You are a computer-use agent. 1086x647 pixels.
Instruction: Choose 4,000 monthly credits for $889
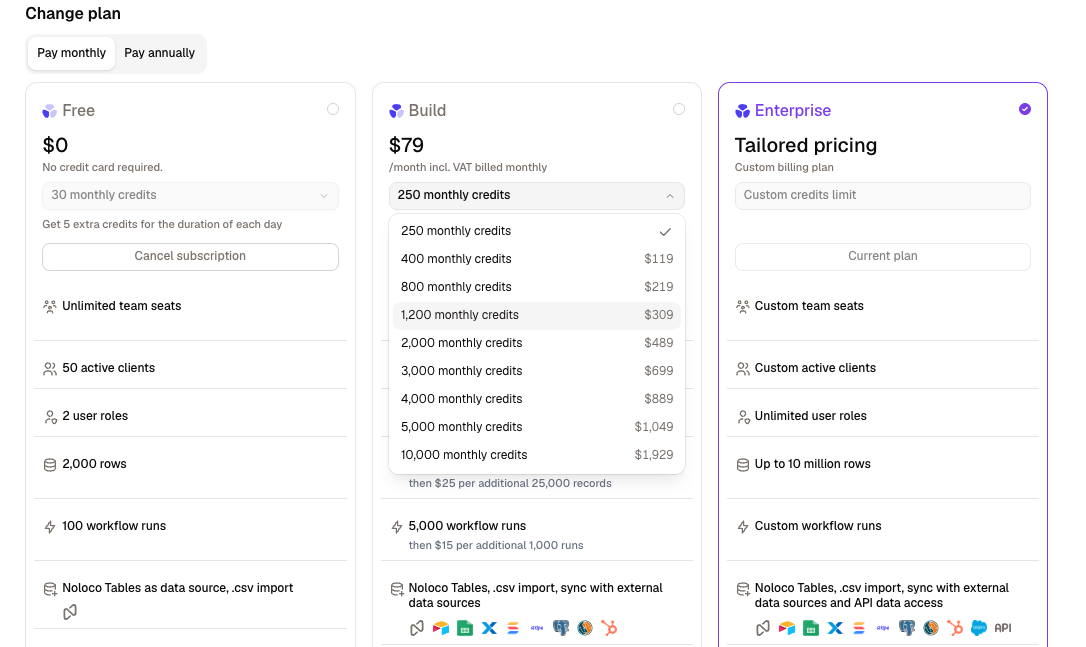[x=537, y=400]
